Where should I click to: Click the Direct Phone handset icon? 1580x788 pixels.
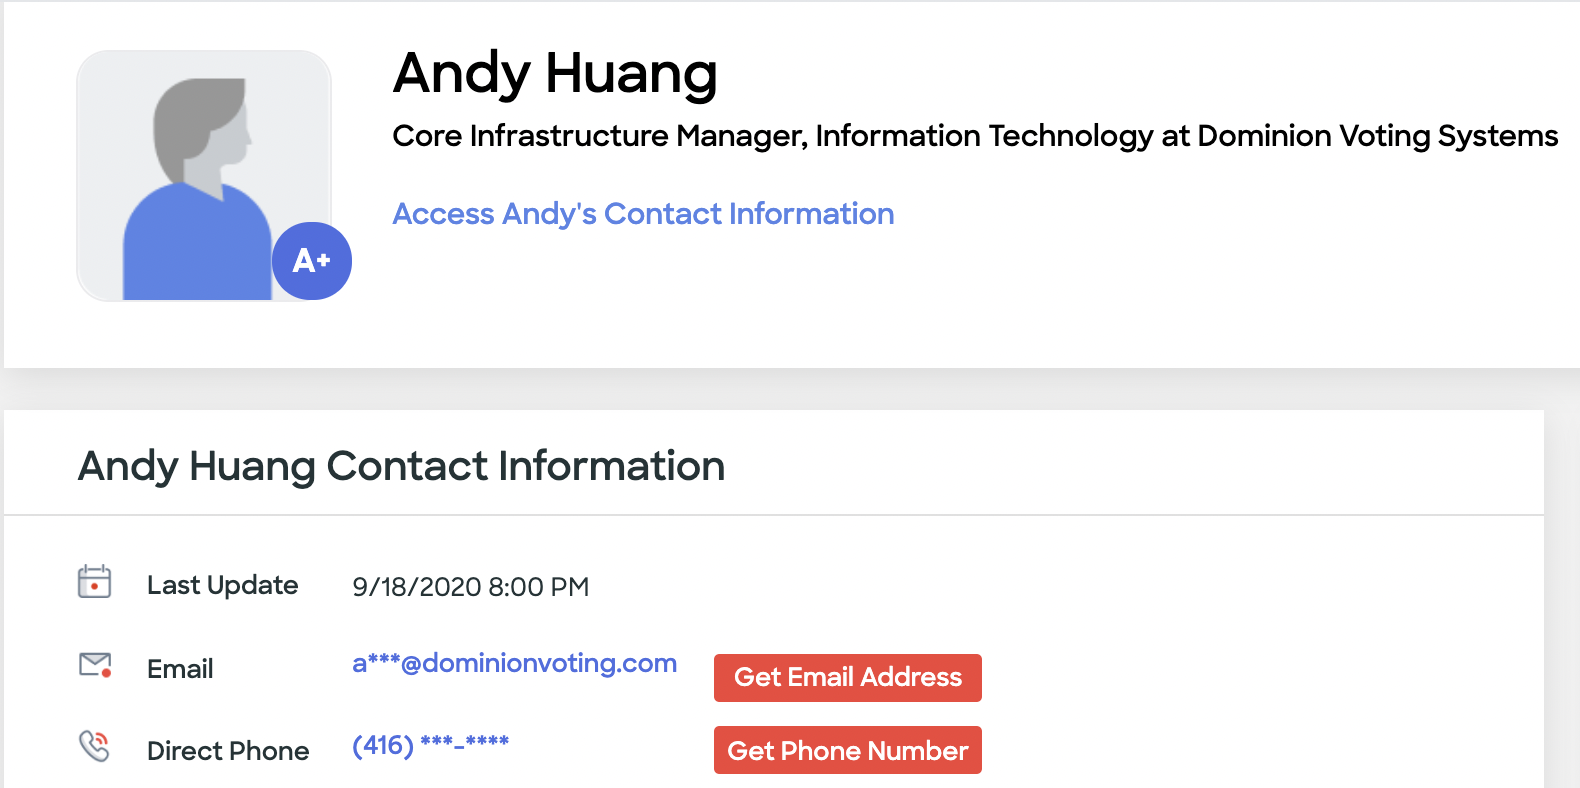pyautogui.click(x=94, y=746)
